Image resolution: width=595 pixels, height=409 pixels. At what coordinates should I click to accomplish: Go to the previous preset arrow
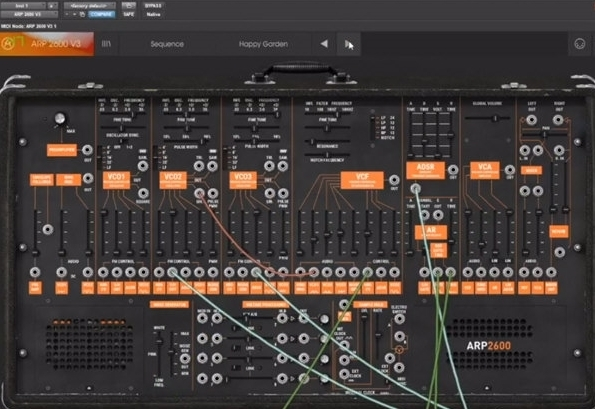pyautogui.click(x=324, y=44)
